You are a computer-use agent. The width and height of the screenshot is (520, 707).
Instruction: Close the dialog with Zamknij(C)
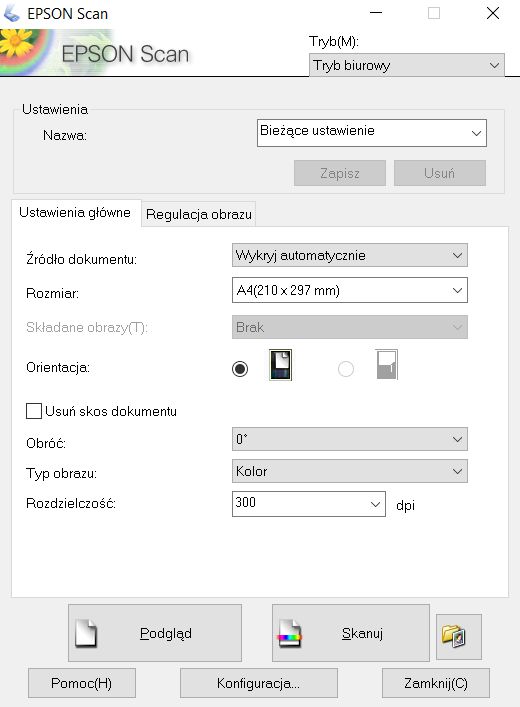436,683
